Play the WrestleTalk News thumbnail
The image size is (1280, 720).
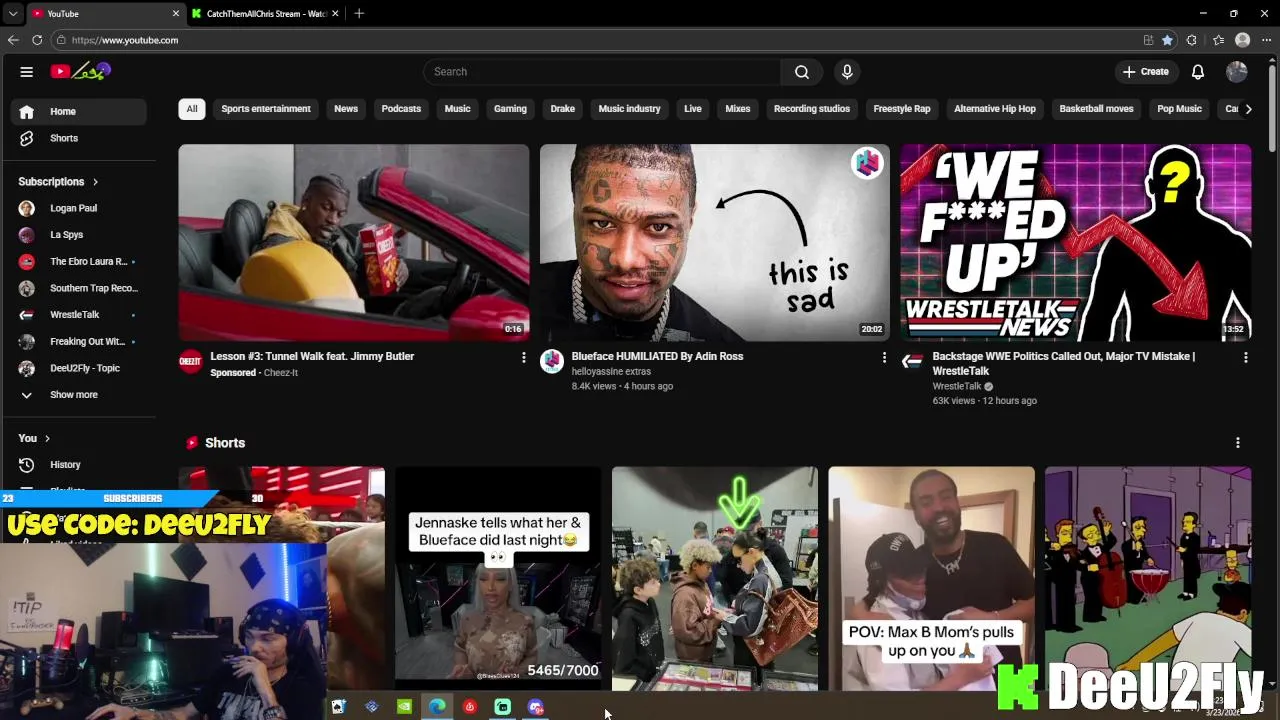tap(1076, 243)
